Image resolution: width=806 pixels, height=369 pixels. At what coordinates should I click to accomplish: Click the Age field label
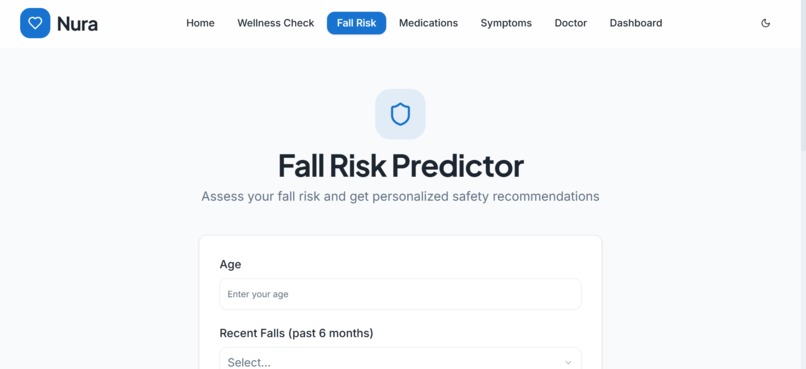(230, 264)
